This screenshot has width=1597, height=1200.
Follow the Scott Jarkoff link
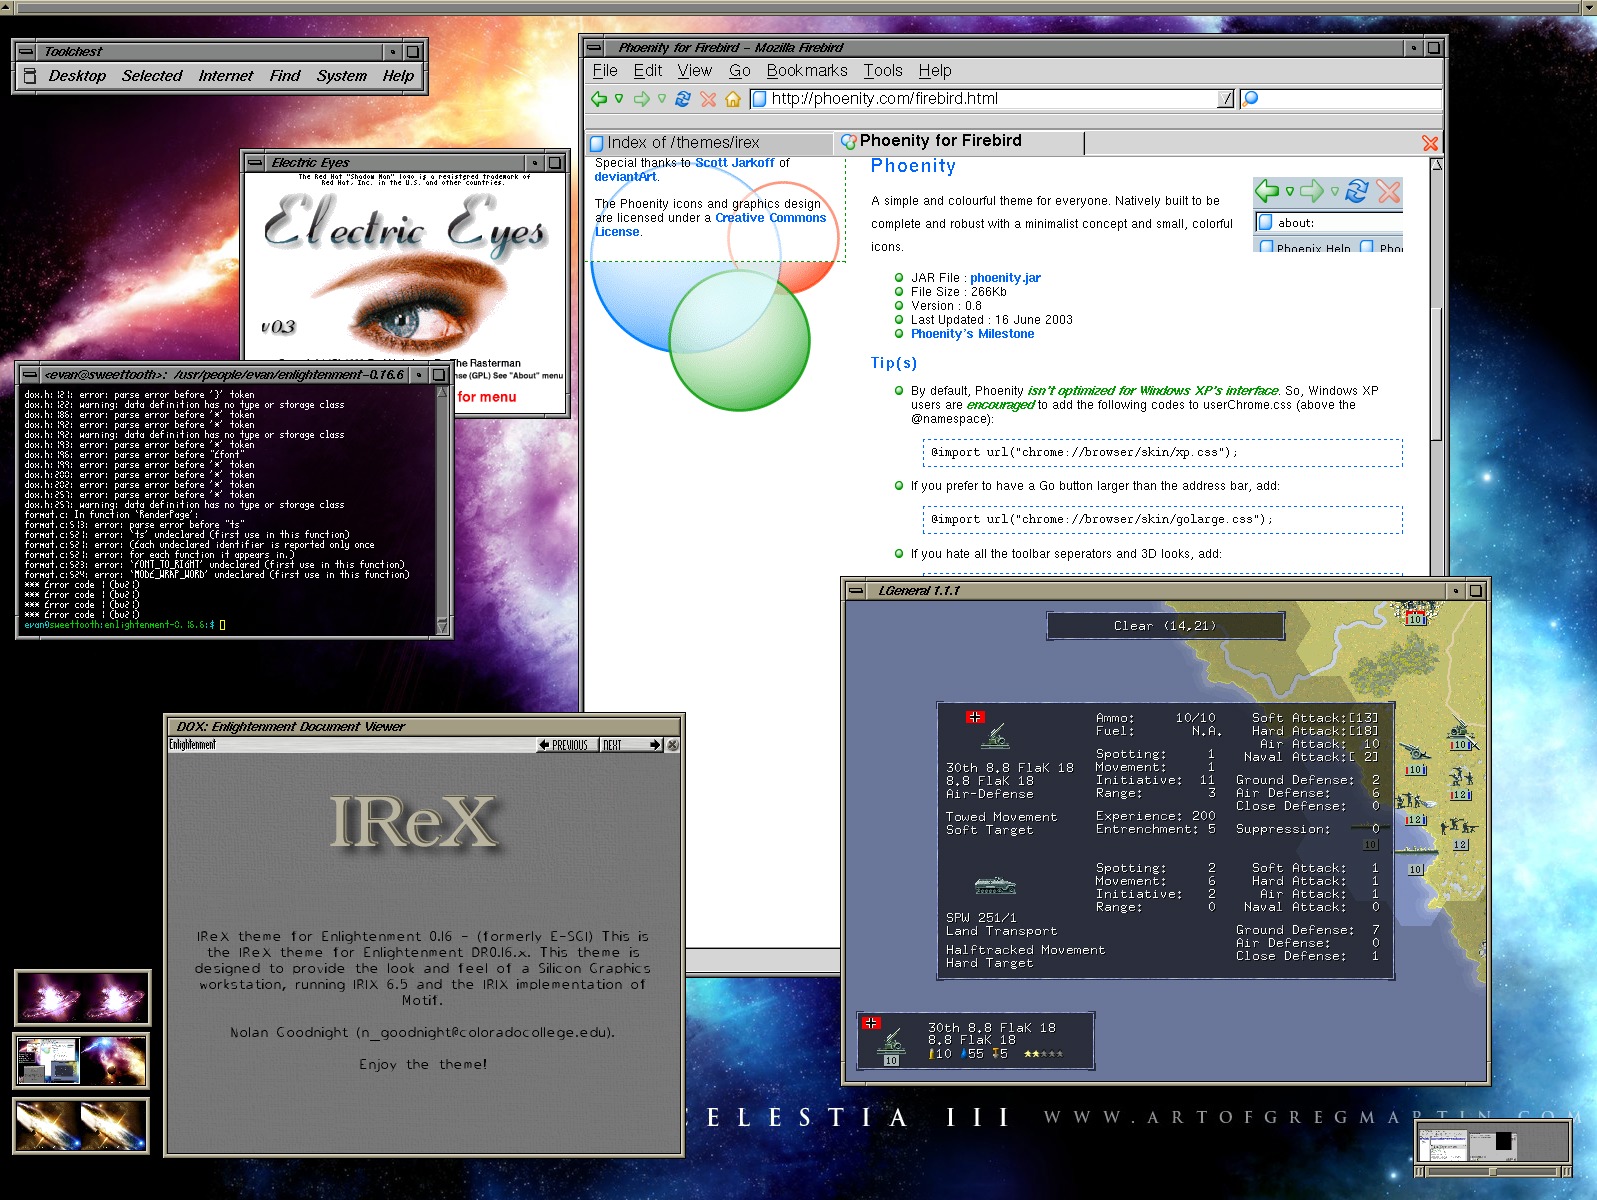[735, 163]
